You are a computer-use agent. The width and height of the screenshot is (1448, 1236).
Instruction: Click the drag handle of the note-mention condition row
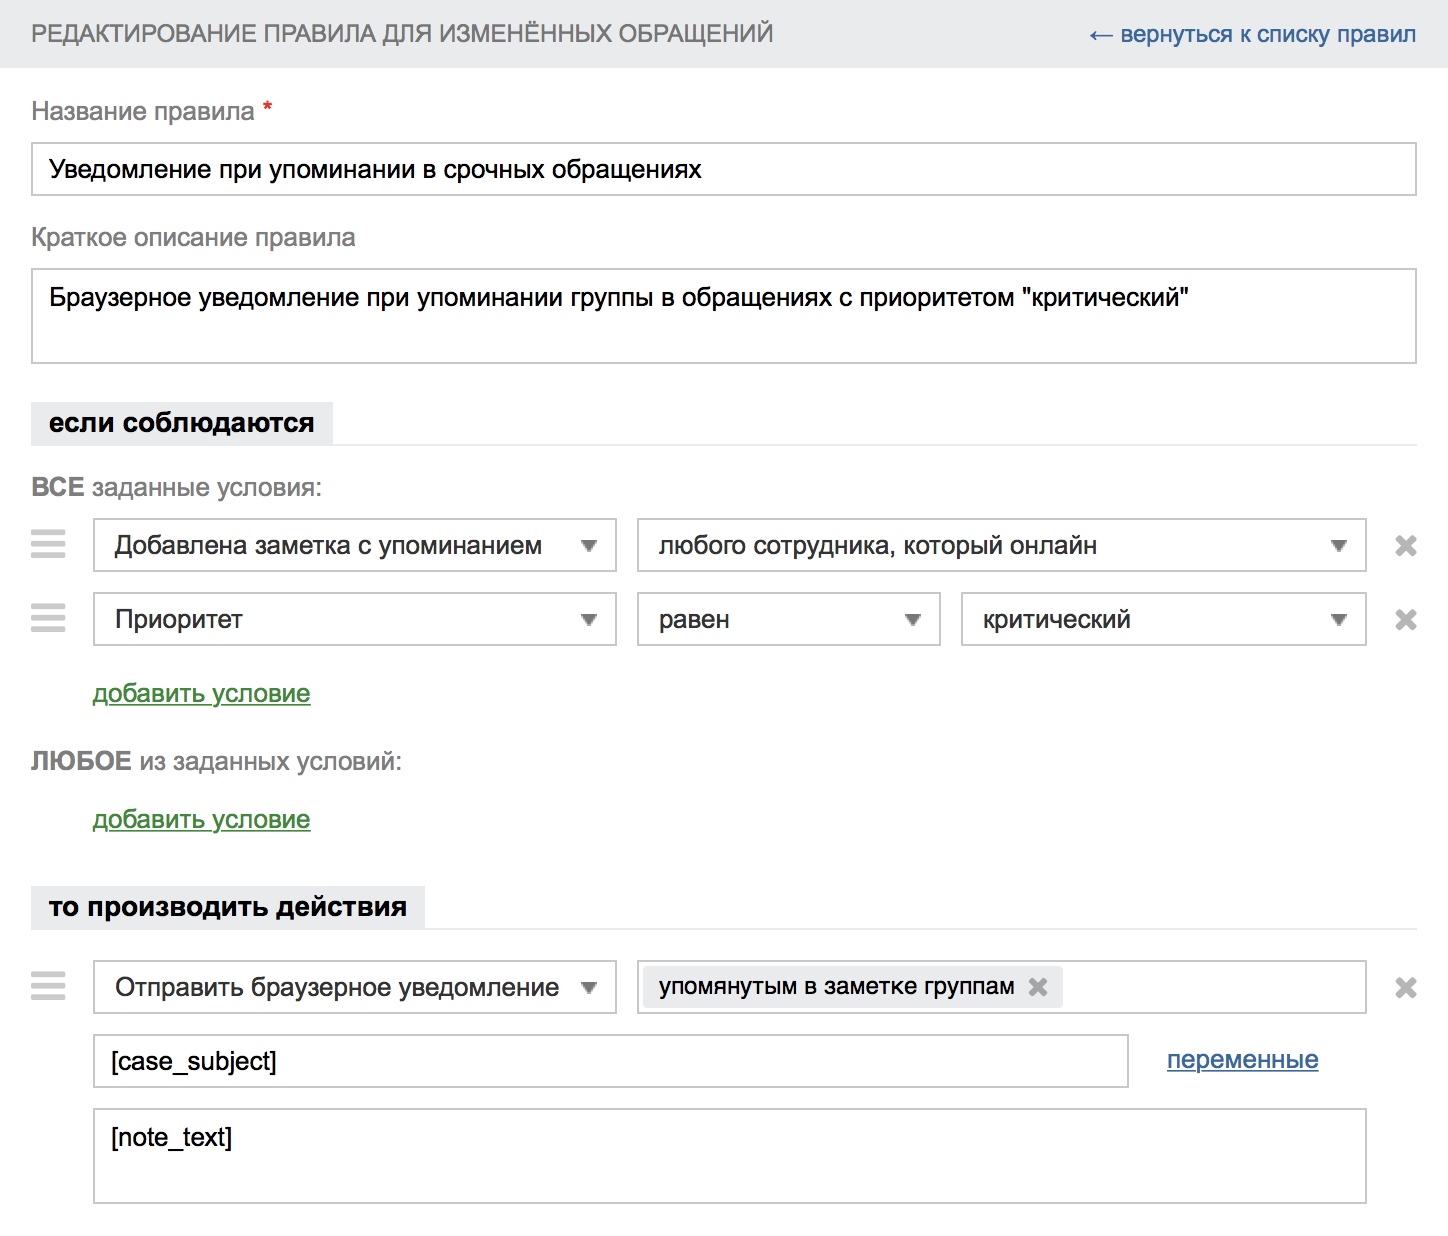[48, 544]
